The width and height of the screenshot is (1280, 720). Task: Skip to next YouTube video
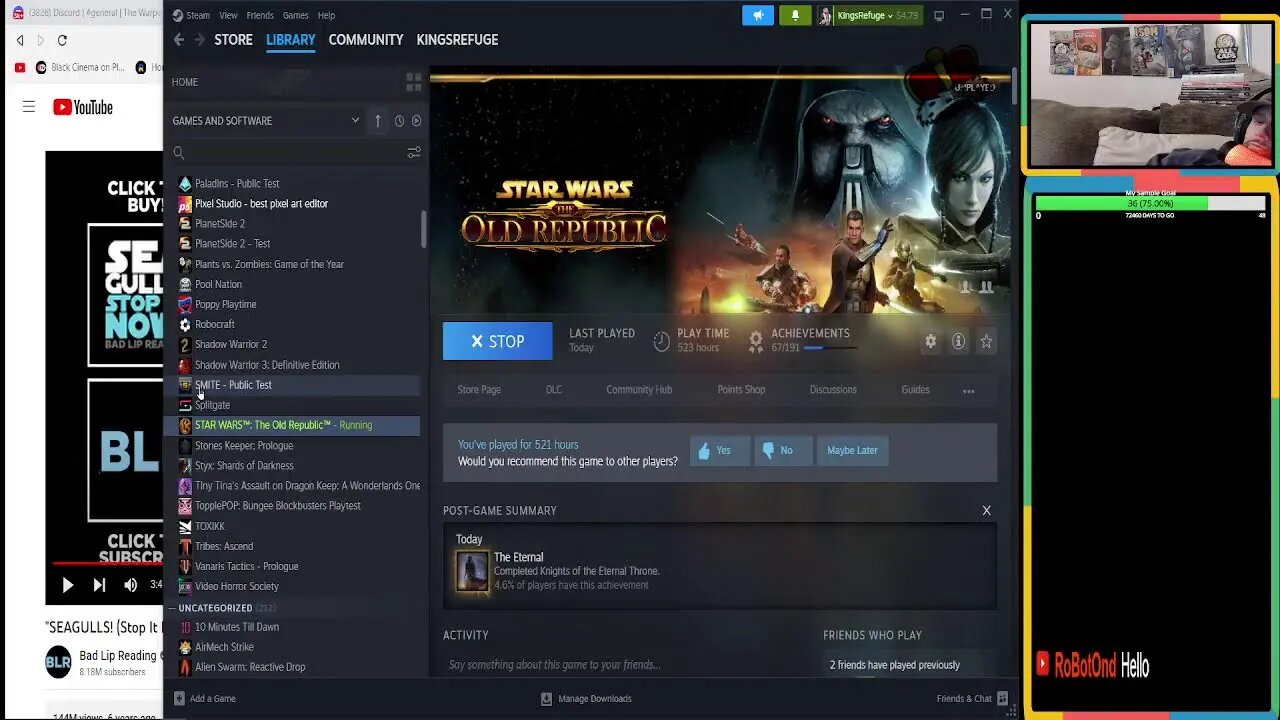pos(99,585)
